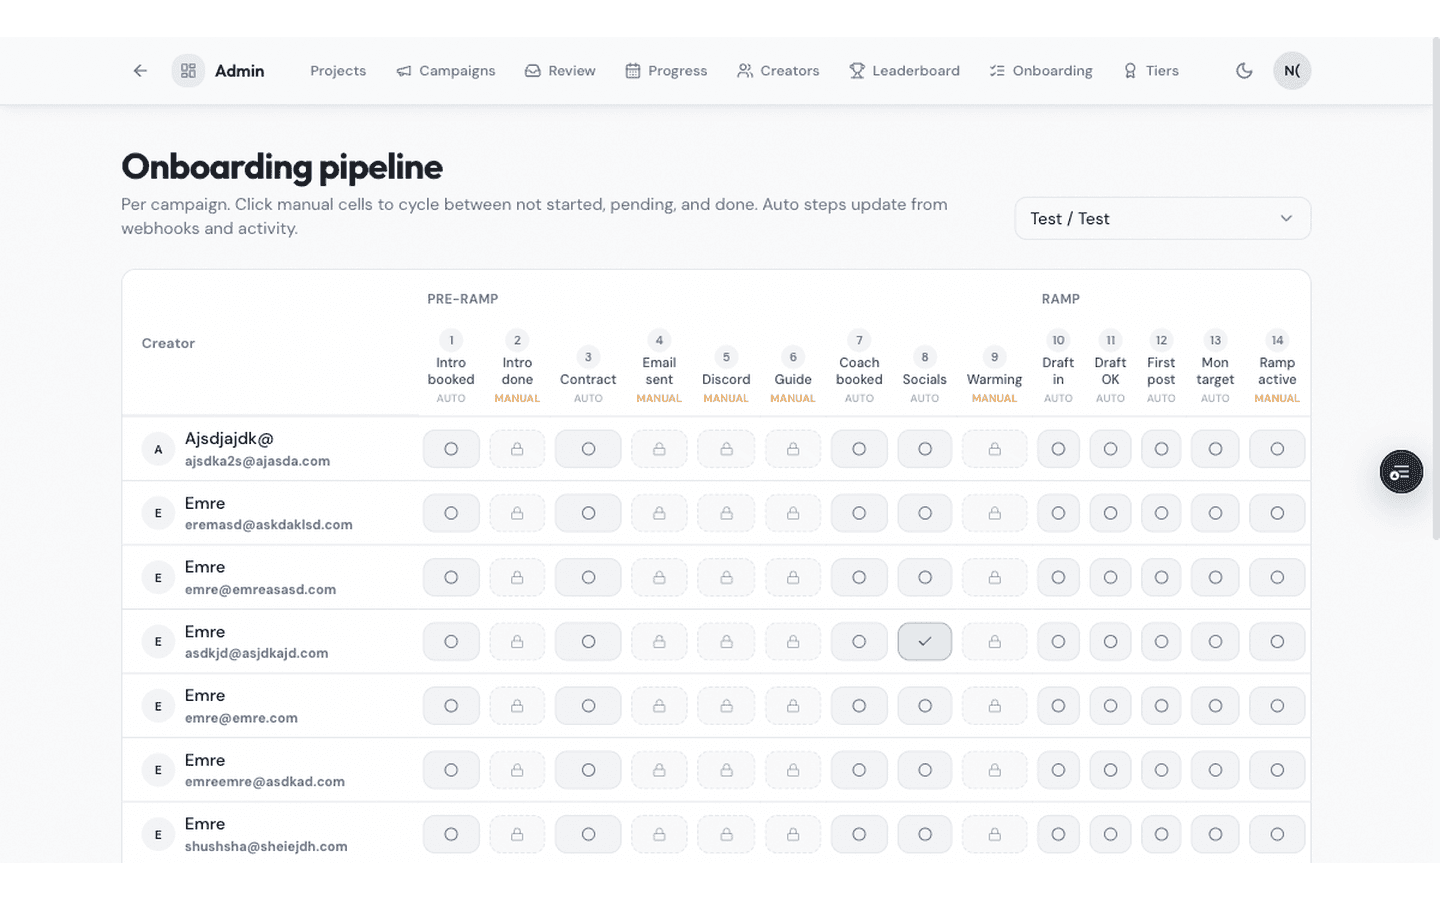Image resolution: width=1440 pixels, height=900 pixels.
Task: Toggle First post for emreemre@asdkad.com
Action: tap(1161, 770)
